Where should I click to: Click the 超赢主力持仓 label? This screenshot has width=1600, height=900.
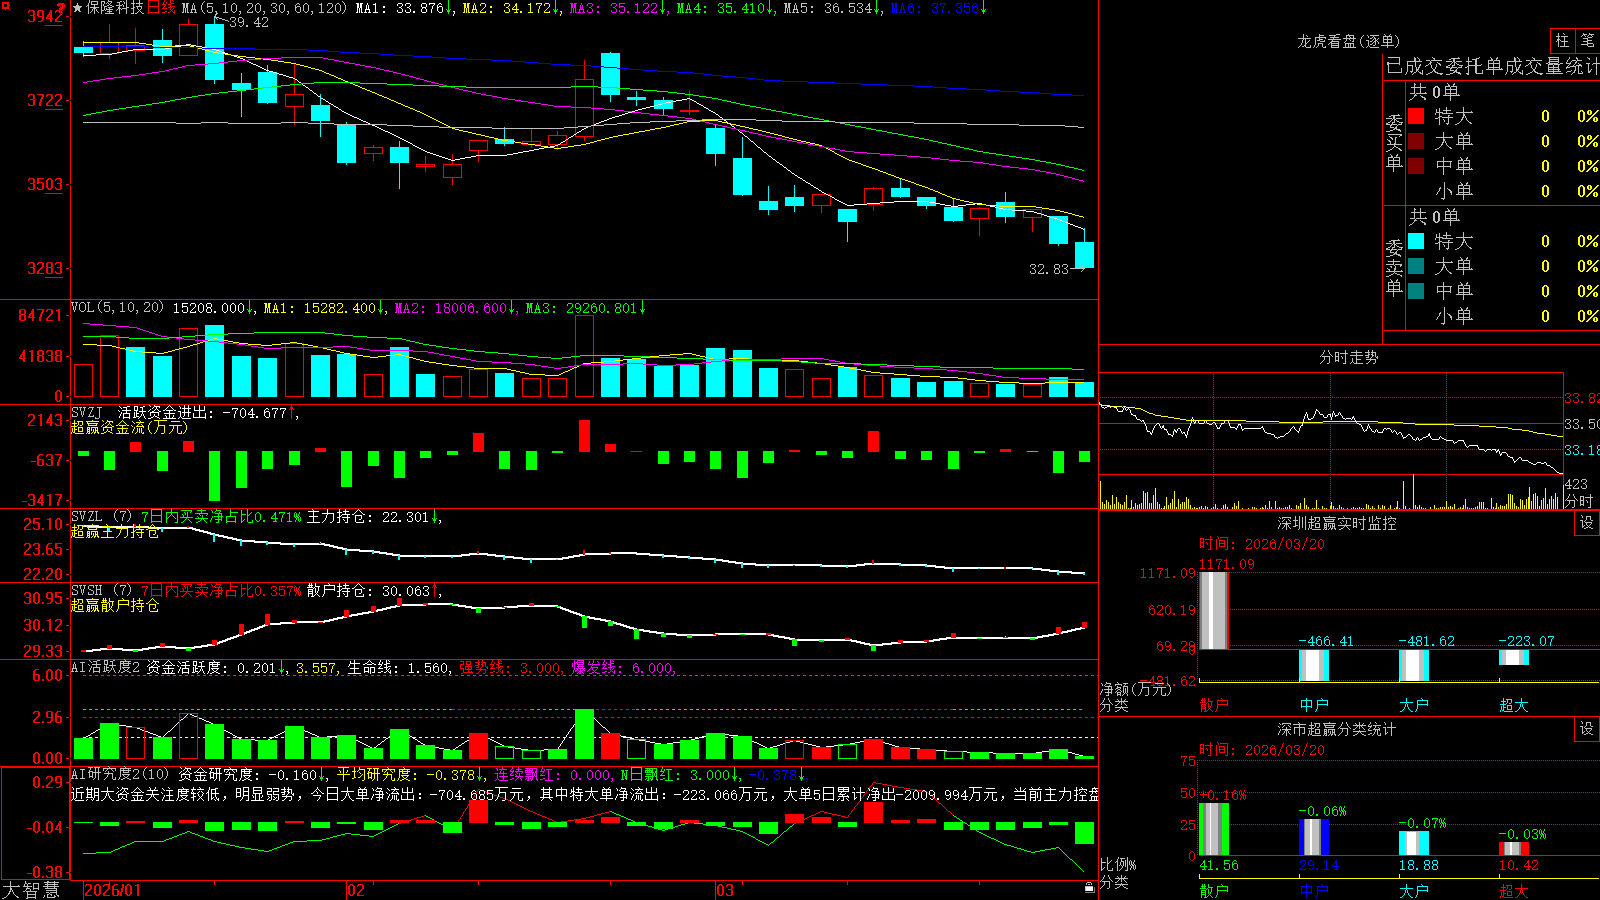[x=115, y=531]
